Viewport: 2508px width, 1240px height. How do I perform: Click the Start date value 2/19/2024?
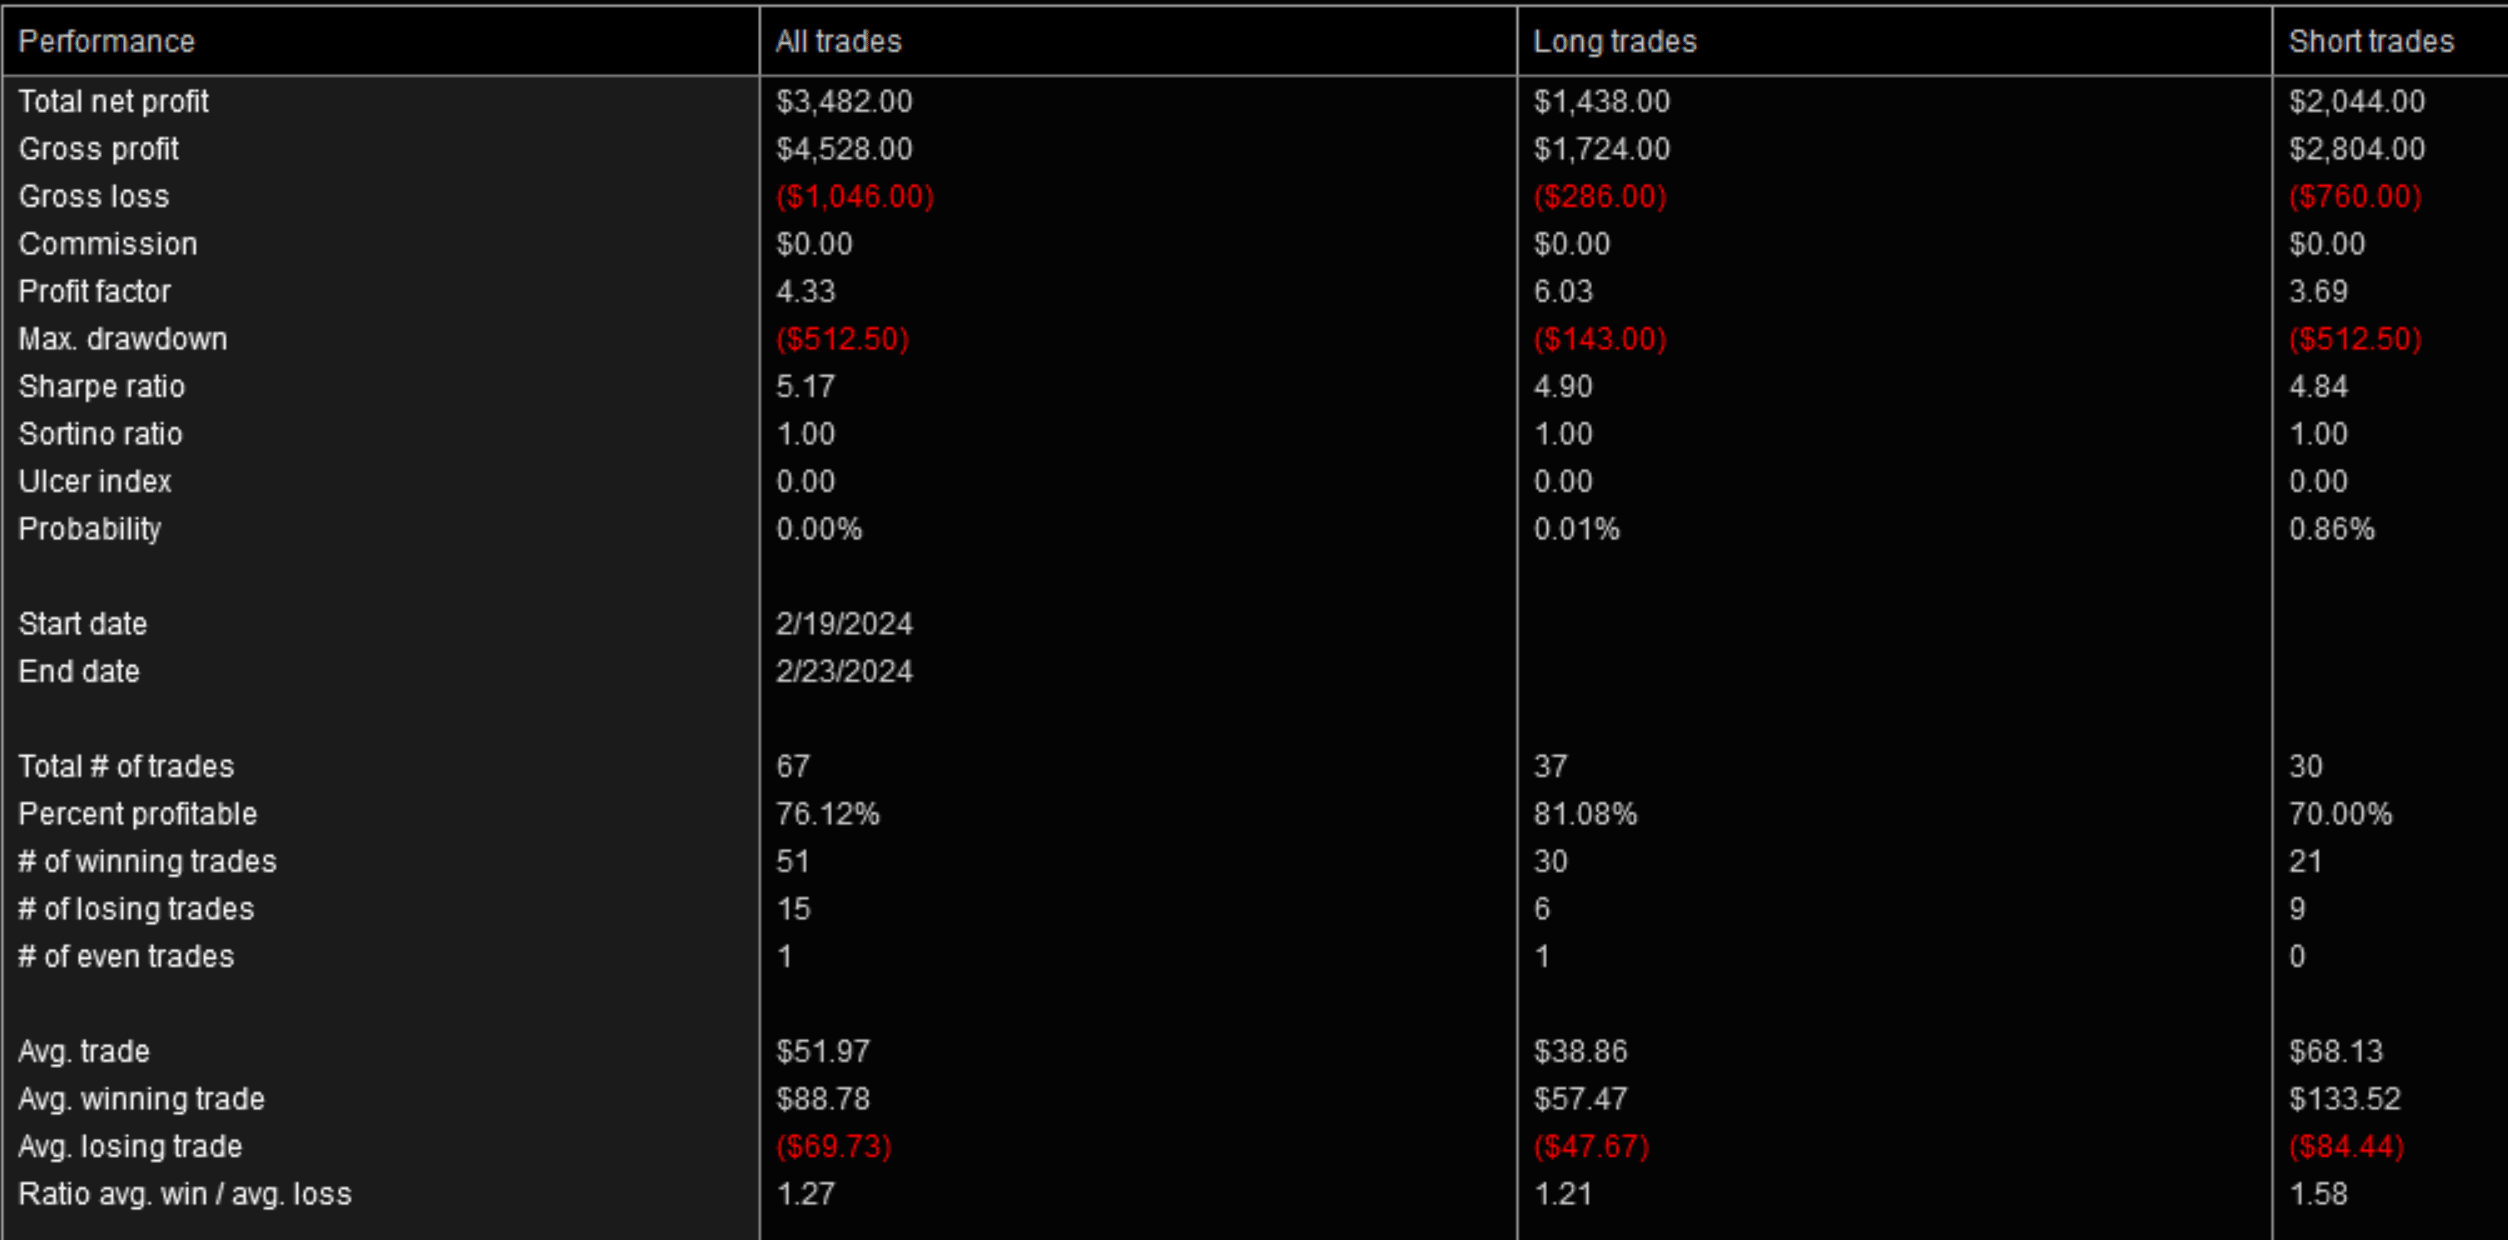pyautogui.click(x=844, y=624)
